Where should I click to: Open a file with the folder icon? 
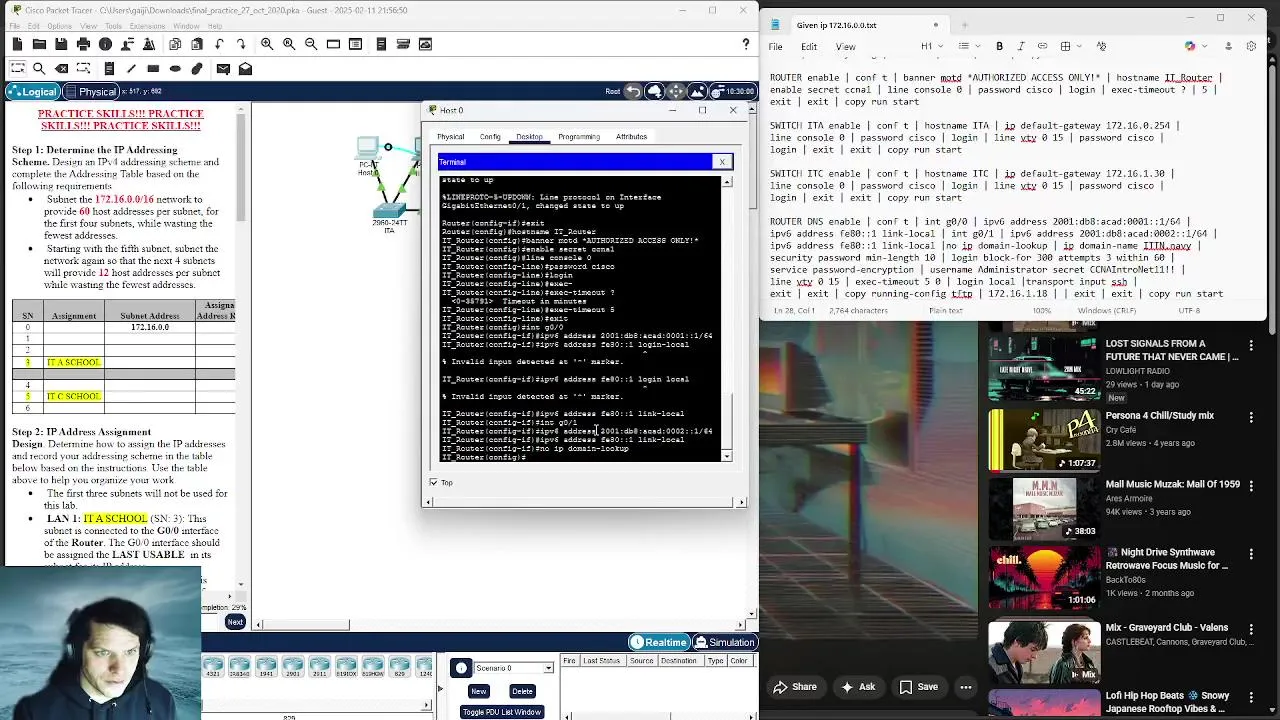[39, 44]
